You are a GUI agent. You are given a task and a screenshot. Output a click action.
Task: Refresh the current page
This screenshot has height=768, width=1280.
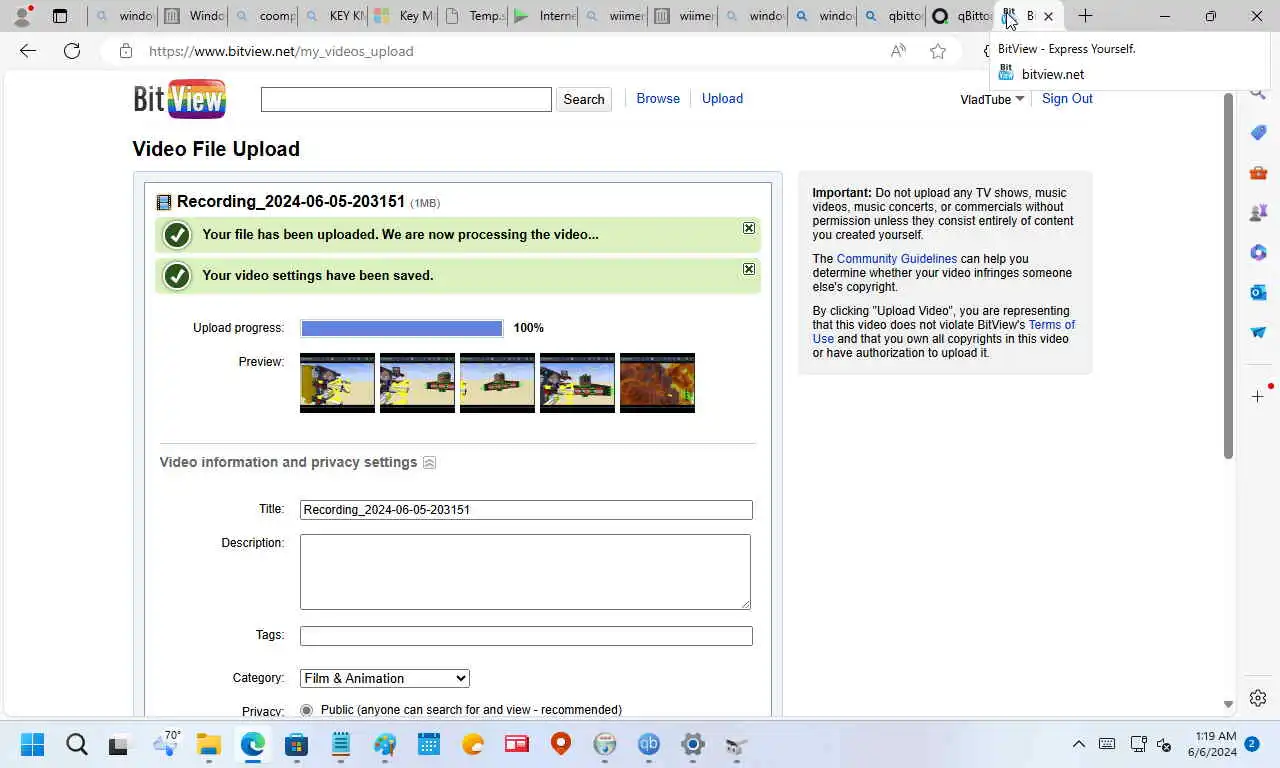point(72,51)
